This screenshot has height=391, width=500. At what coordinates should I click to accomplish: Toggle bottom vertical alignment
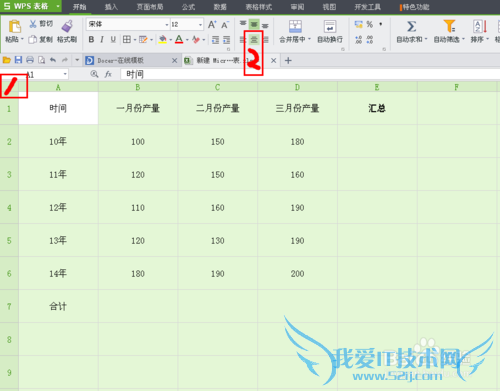265,25
